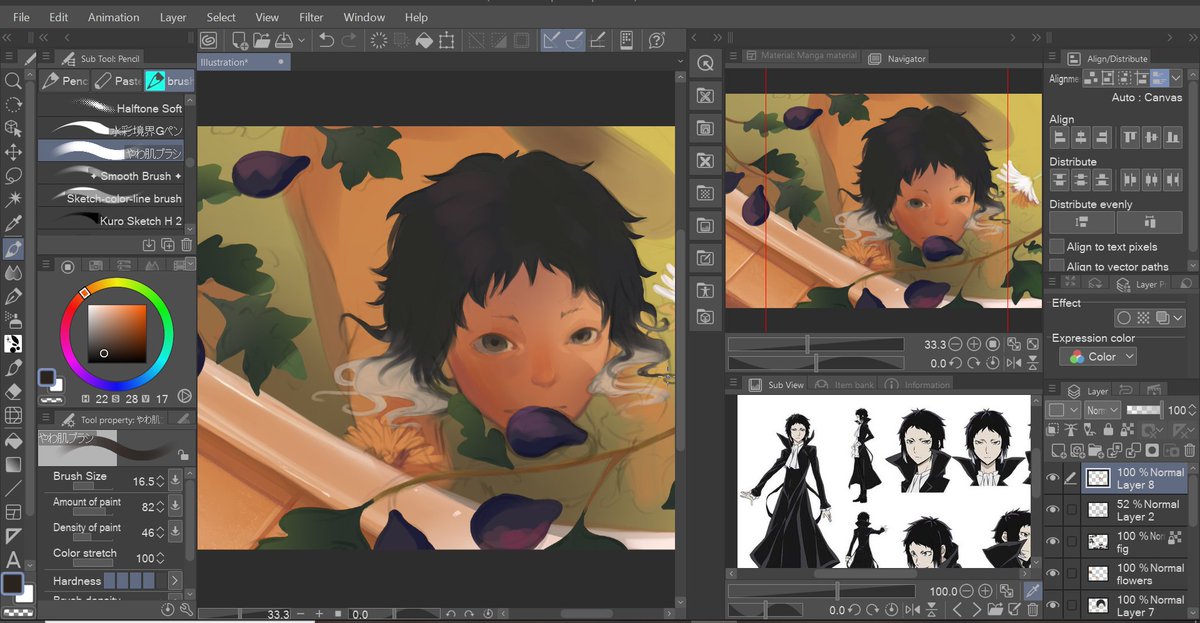Toggle visibility of Layer 8
This screenshot has height=623, width=1200.
click(1052, 479)
